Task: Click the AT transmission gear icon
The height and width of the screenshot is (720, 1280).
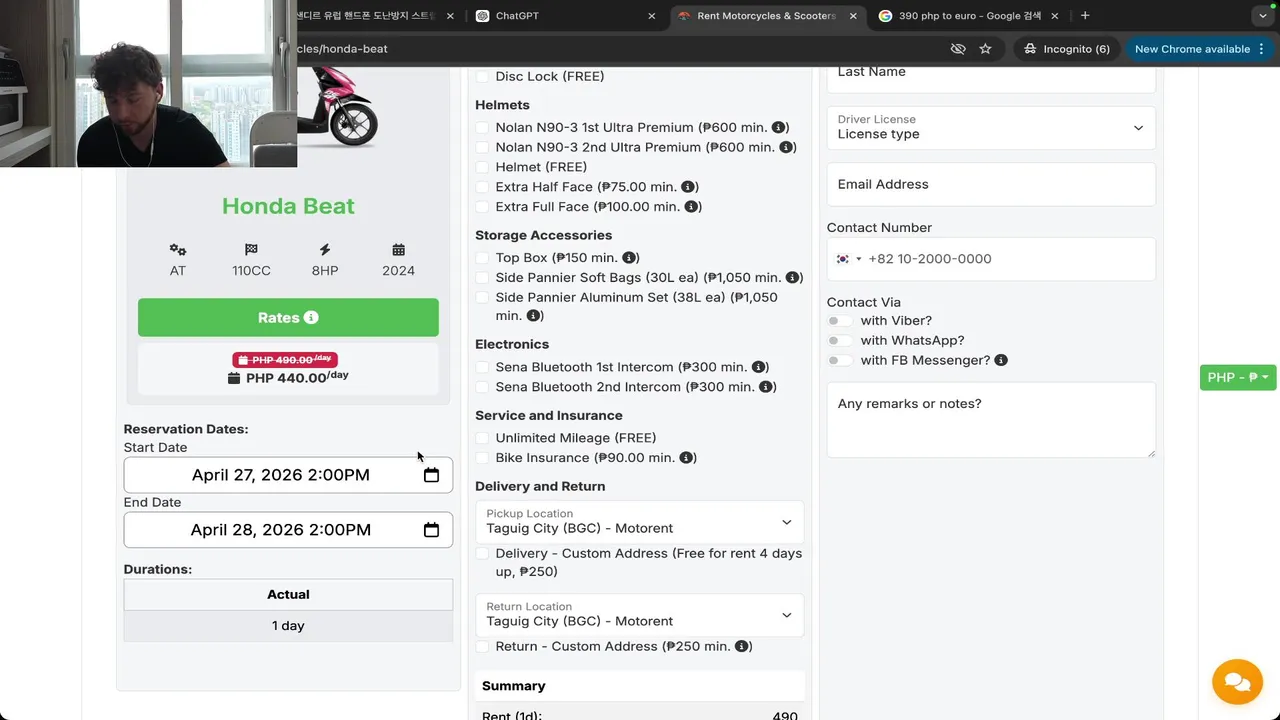Action: [x=178, y=250]
